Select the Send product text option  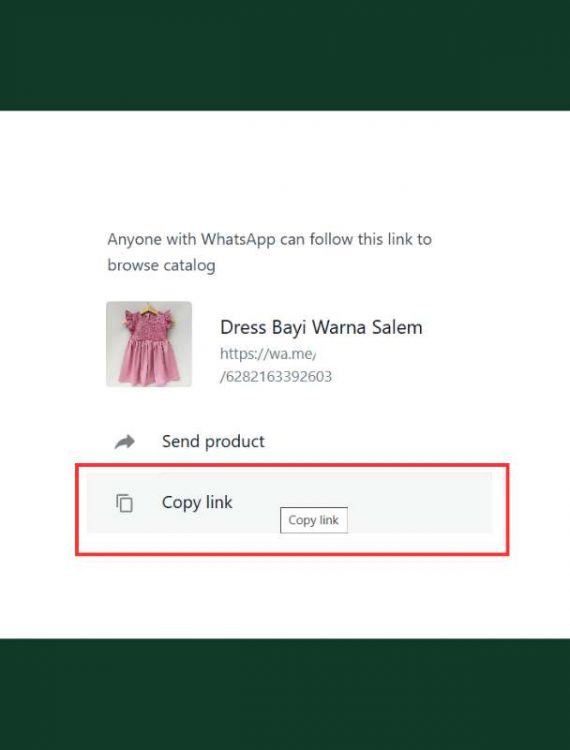(x=213, y=441)
